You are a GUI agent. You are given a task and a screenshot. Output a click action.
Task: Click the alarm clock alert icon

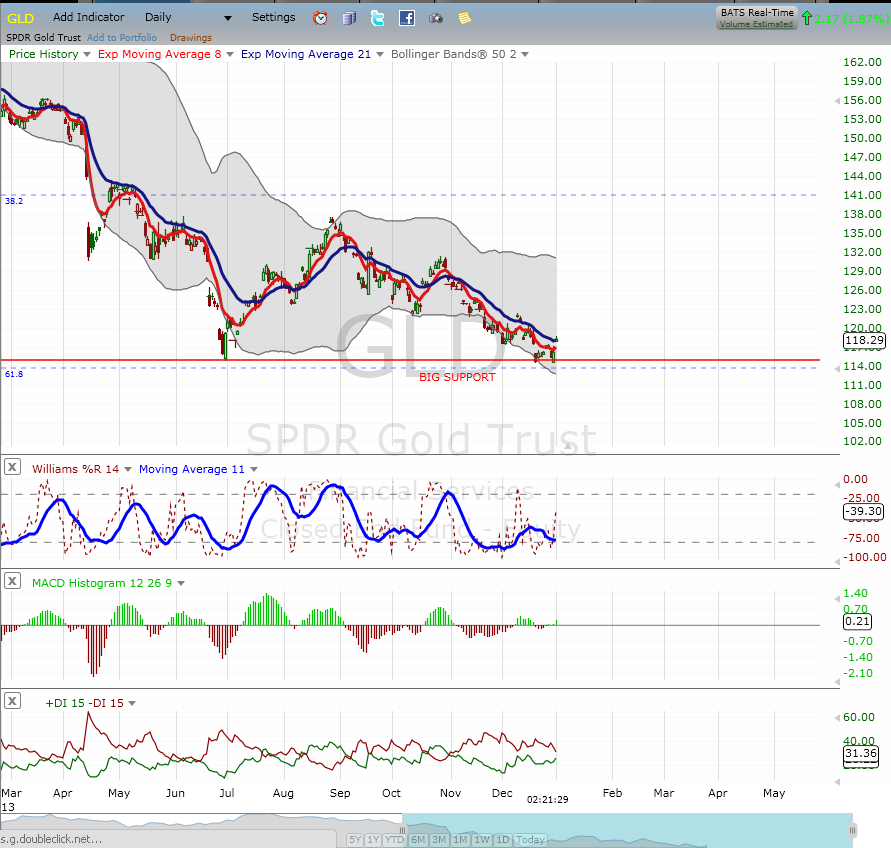[320, 18]
